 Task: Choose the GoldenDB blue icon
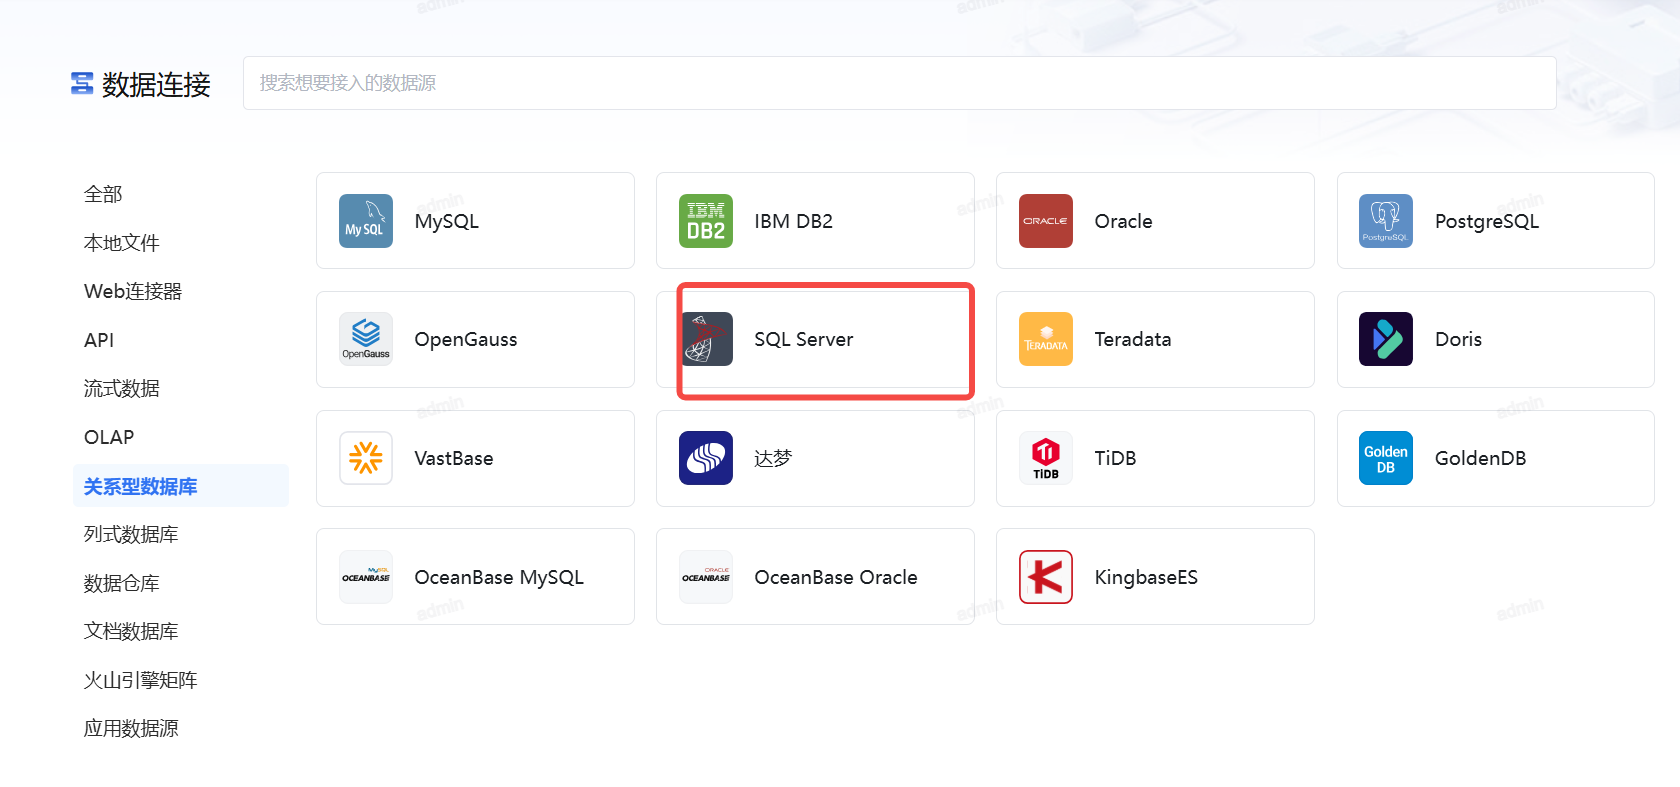1386,458
